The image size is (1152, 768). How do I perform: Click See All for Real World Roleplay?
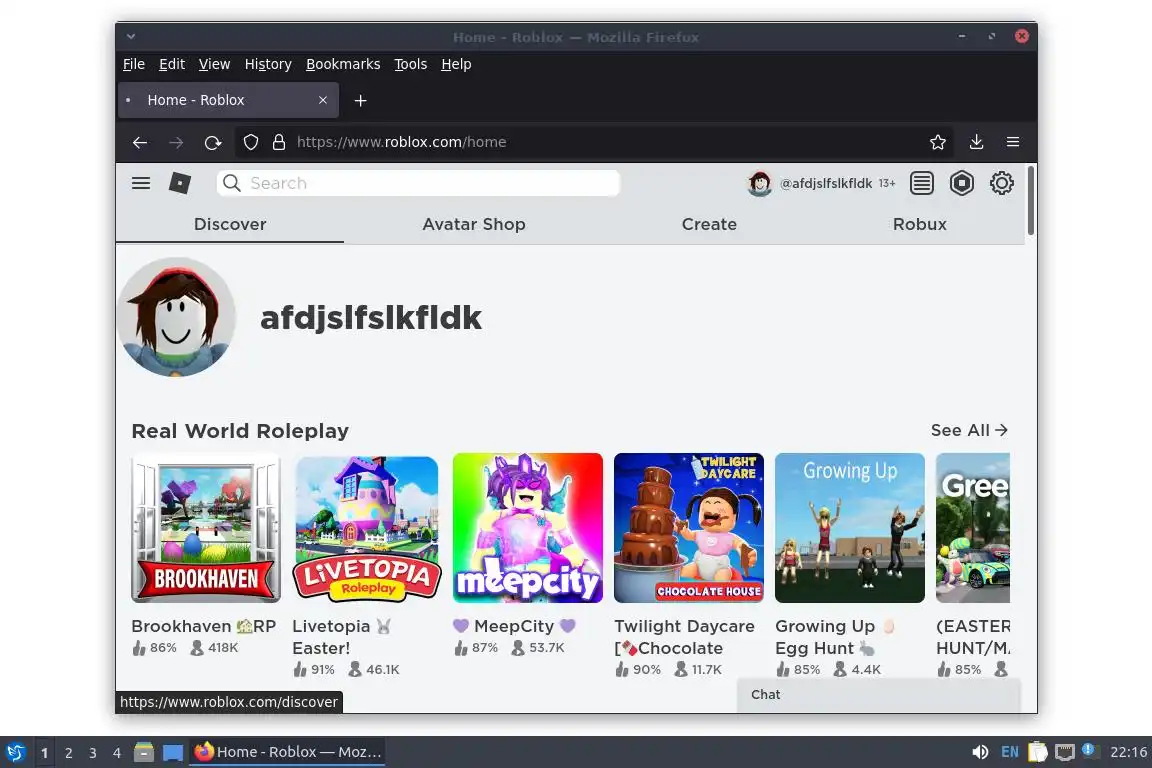969,430
